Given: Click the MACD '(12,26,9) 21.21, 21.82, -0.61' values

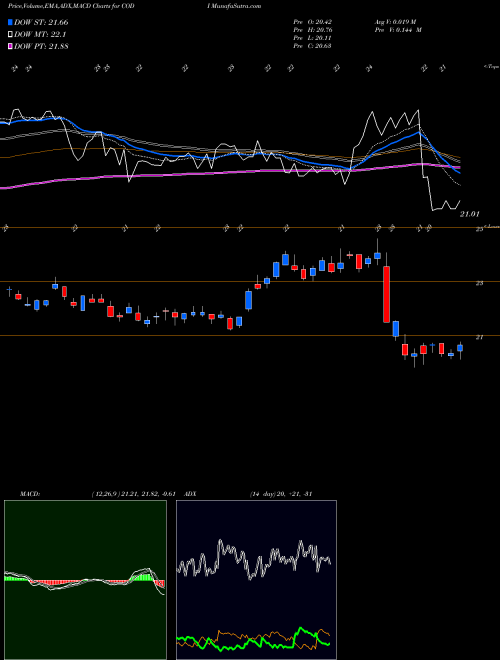Looking at the screenshot, I should tap(133, 494).
